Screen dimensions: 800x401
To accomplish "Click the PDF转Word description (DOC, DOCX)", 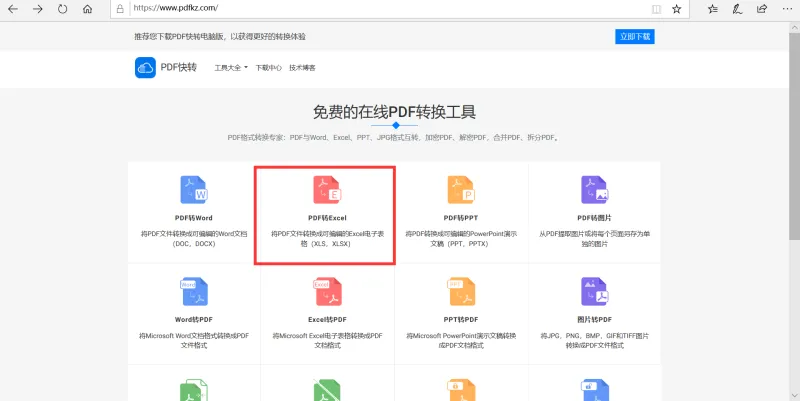I will pos(194,239).
